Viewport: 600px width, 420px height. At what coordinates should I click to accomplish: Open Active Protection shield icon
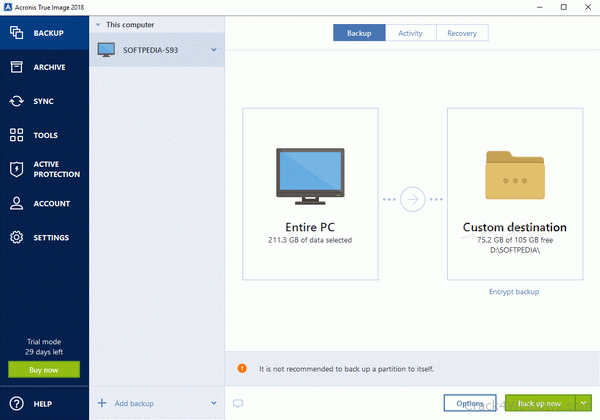click(x=16, y=169)
